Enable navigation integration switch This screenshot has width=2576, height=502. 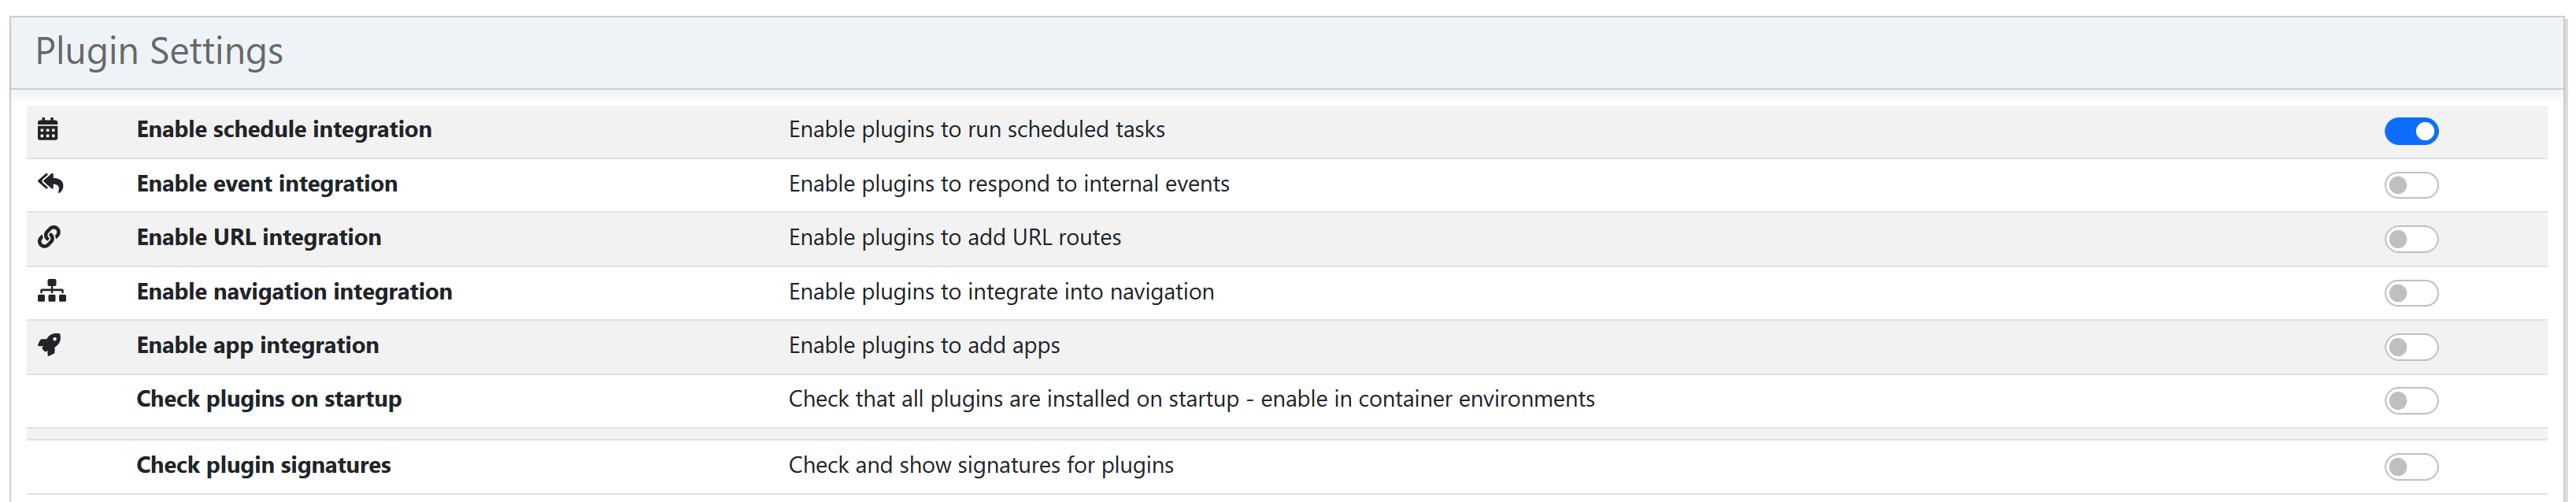tap(2411, 292)
